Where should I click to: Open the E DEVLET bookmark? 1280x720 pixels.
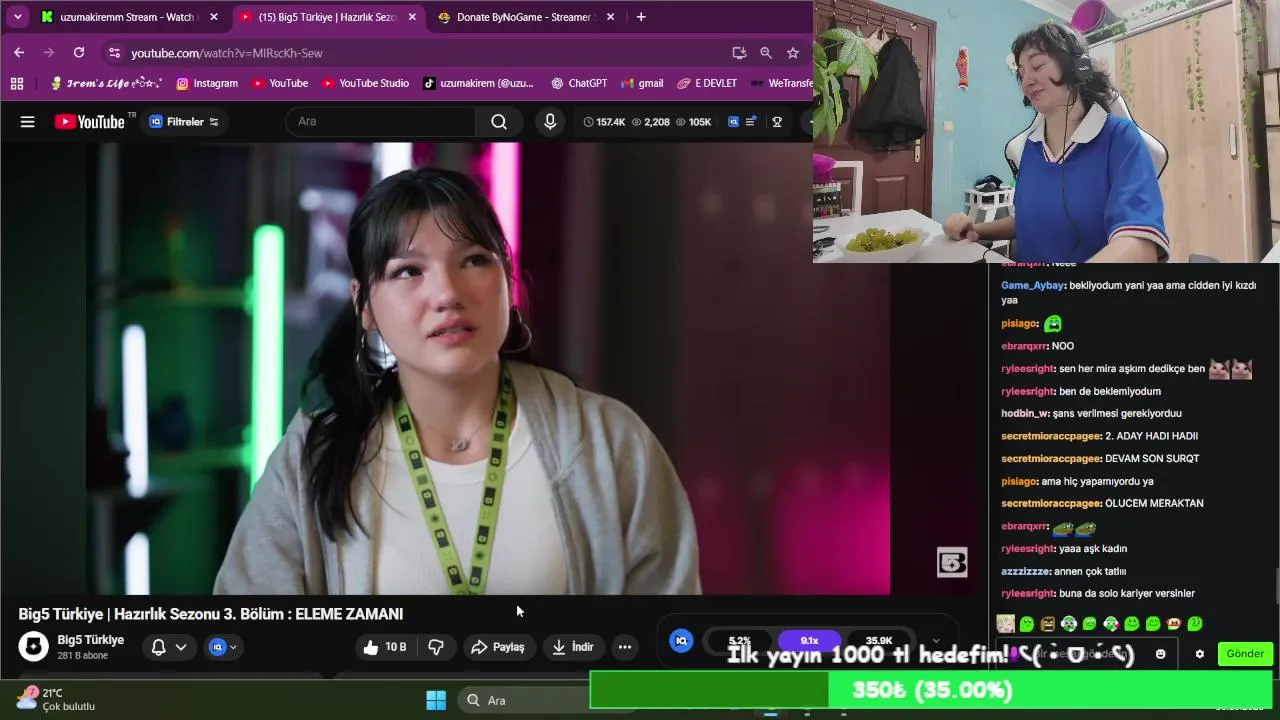[707, 83]
